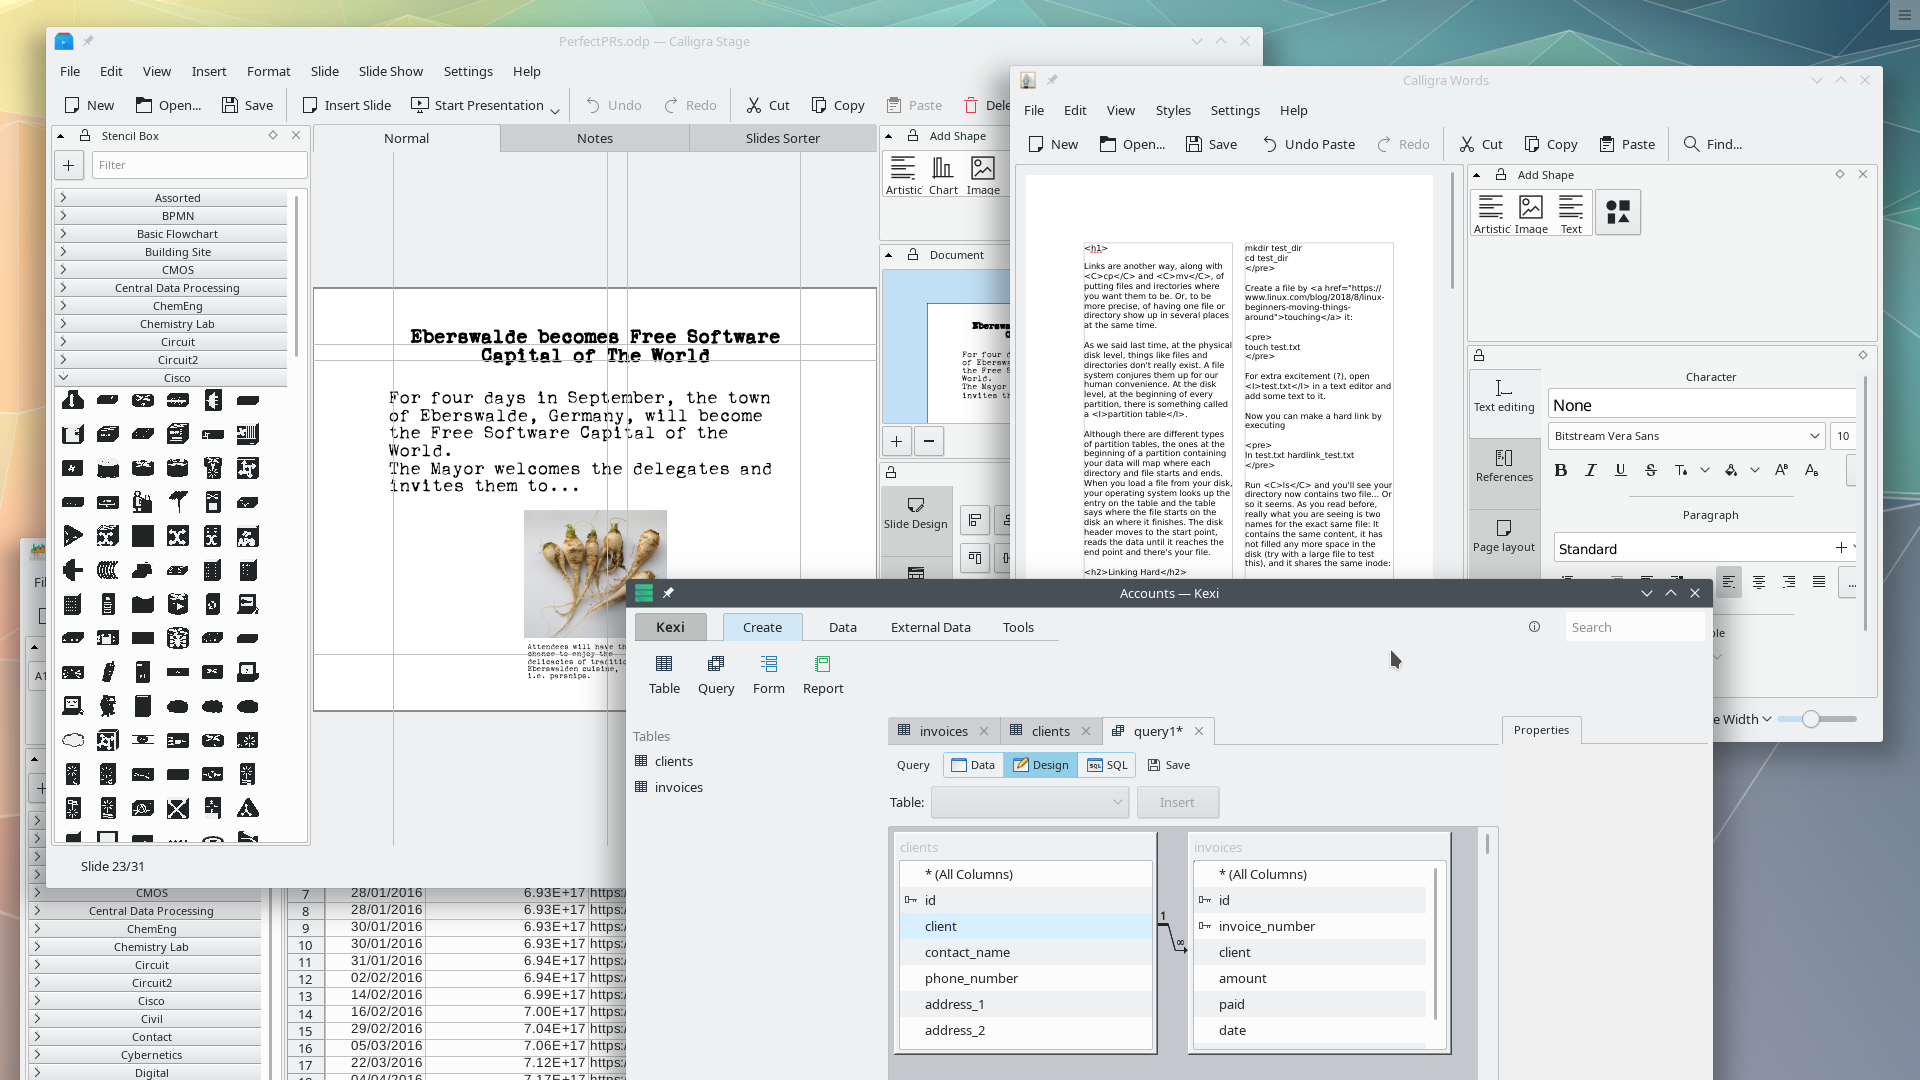Switch to Notes tab in Stage
1920x1080 pixels.
(x=595, y=138)
